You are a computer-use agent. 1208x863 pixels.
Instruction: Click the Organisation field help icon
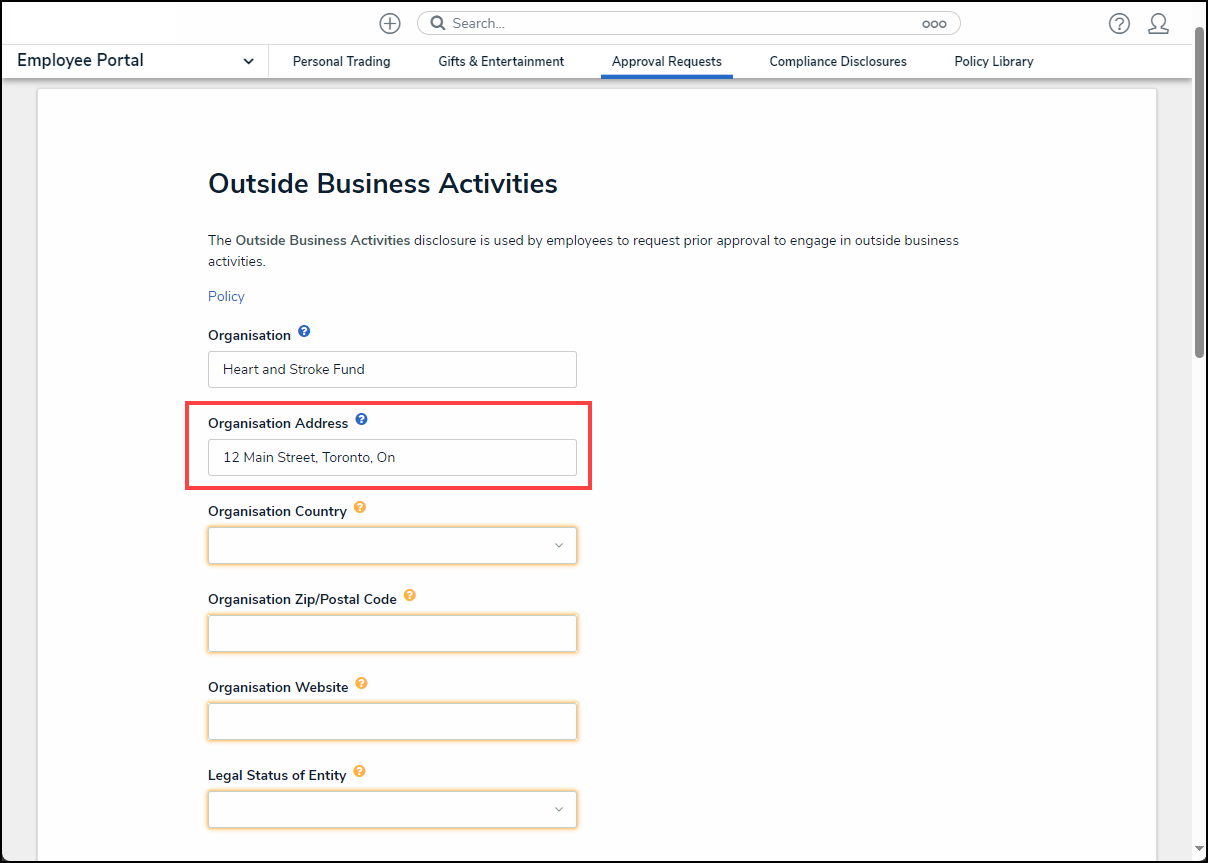click(304, 332)
